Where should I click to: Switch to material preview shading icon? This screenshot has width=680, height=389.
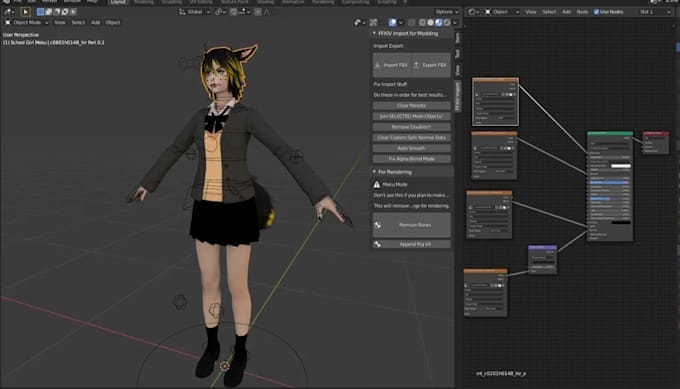(438, 23)
